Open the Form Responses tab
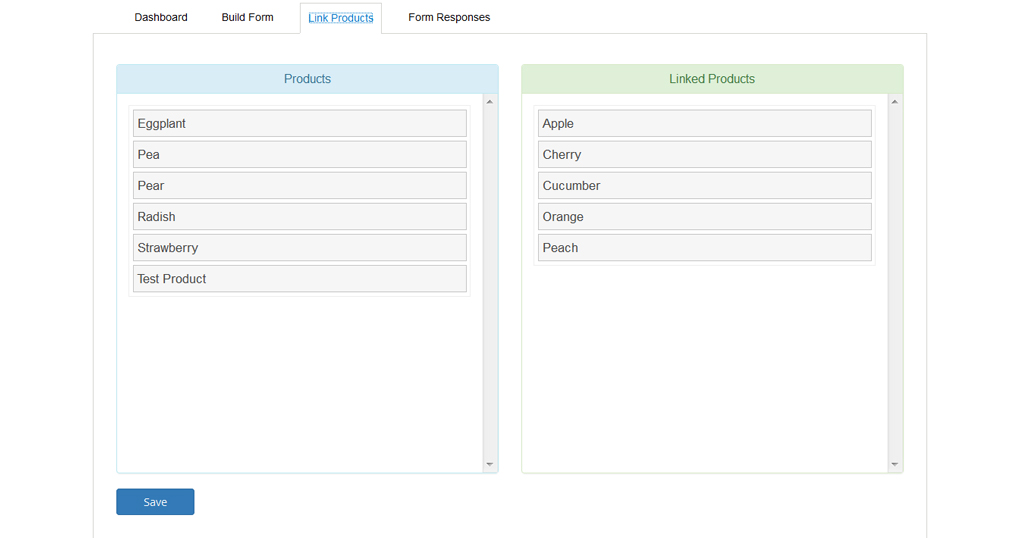Screen dimensions: 1024x538 click(449, 18)
